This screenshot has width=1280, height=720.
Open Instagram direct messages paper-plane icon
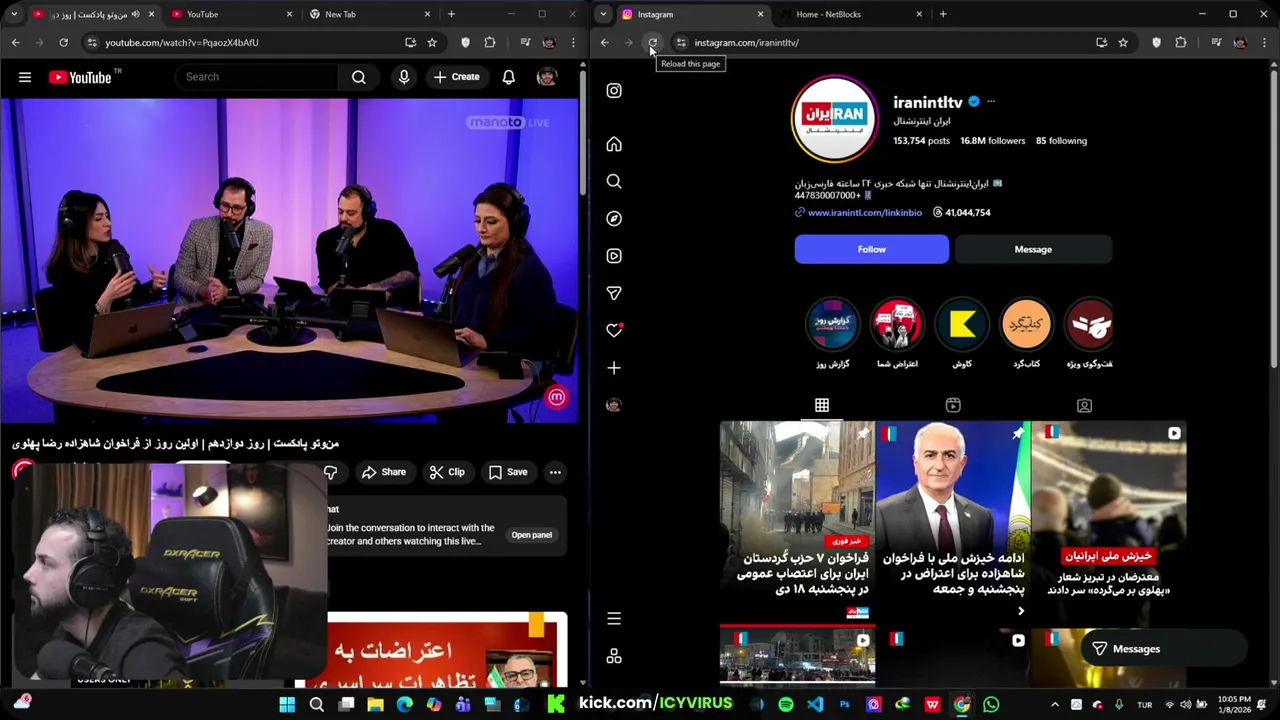coord(614,293)
